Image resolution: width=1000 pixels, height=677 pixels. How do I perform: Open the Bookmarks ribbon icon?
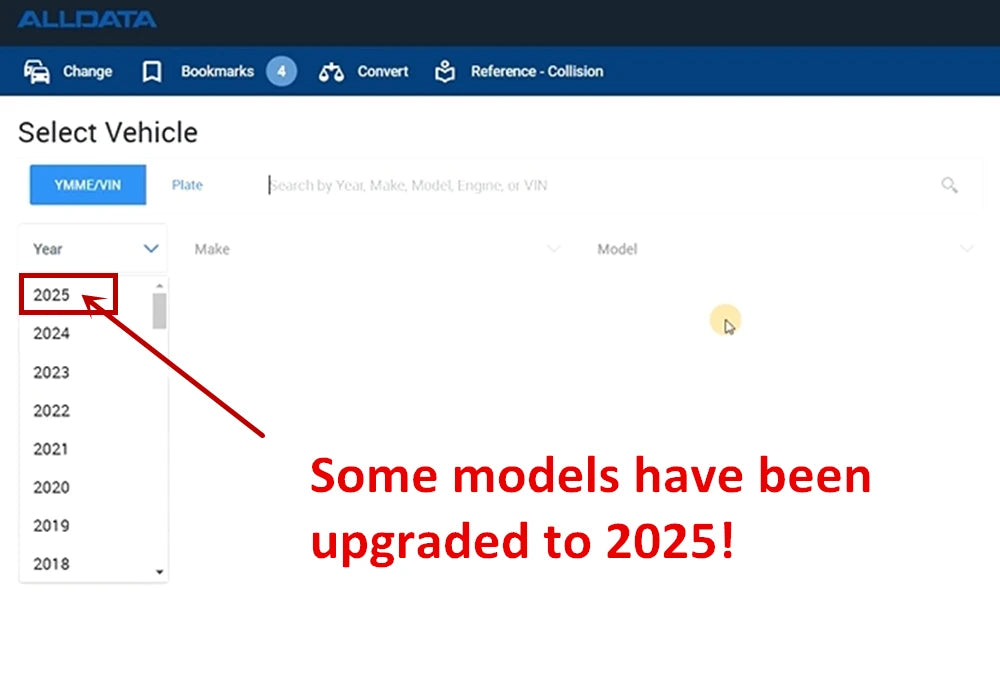pyautogui.click(x=152, y=72)
